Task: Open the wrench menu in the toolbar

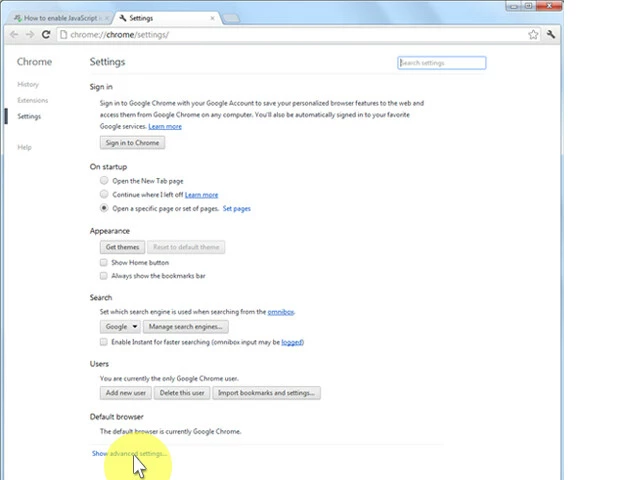Action: [x=551, y=34]
